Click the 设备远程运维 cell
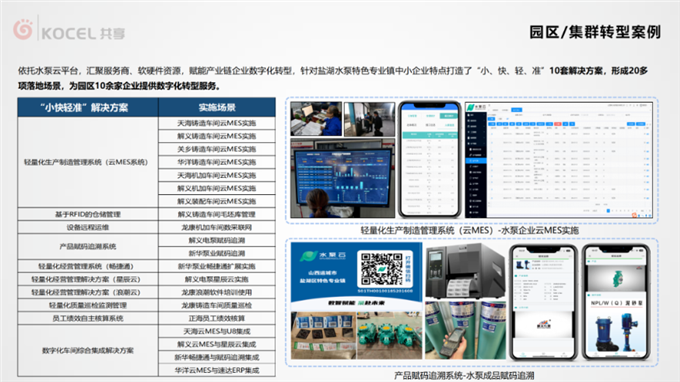This screenshot has height=382, width=680. [88, 227]
